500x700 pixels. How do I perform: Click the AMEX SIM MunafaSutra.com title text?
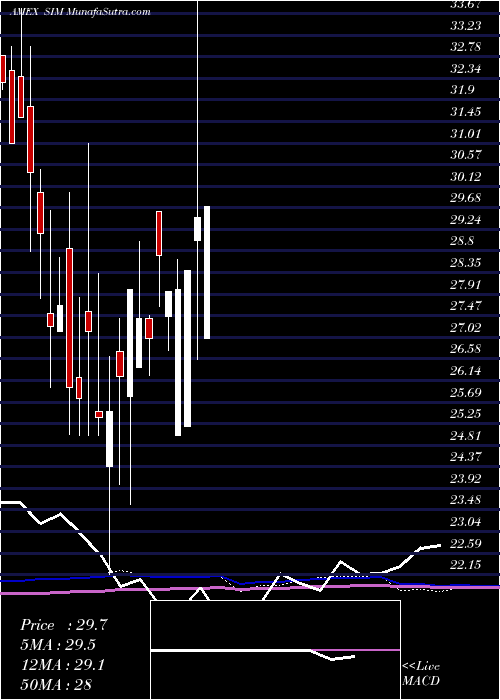[80, 12]
